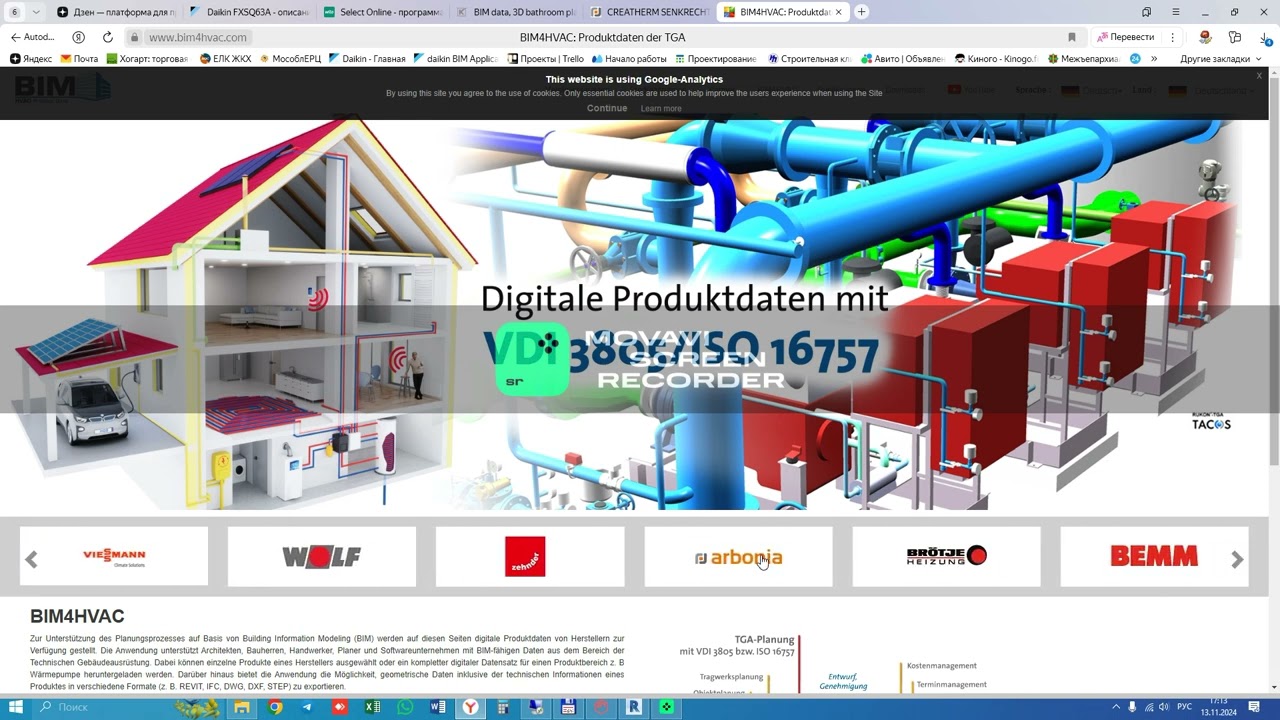Click the BIM4HVAC page heading
This screenshot has height=720, width=1280.
coord(77,616)
